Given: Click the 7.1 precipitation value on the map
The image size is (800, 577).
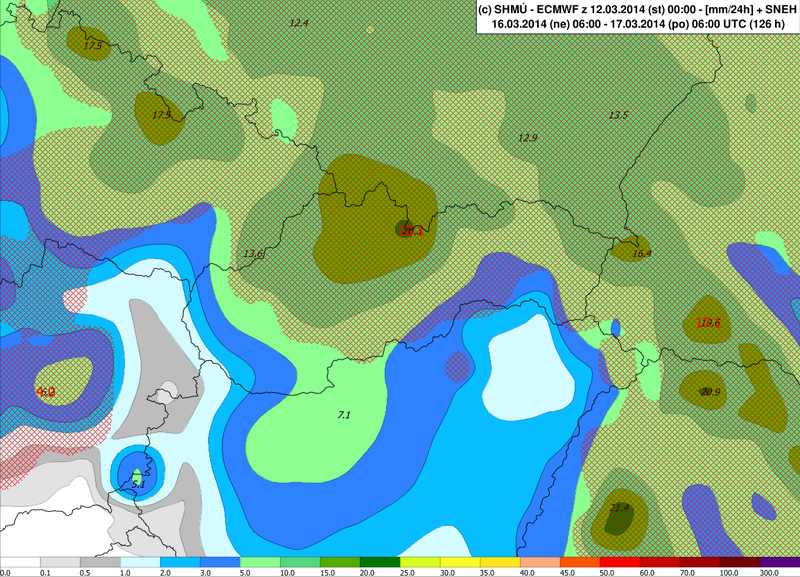Looking at the screenshot, I should click(x=343, y=414).
